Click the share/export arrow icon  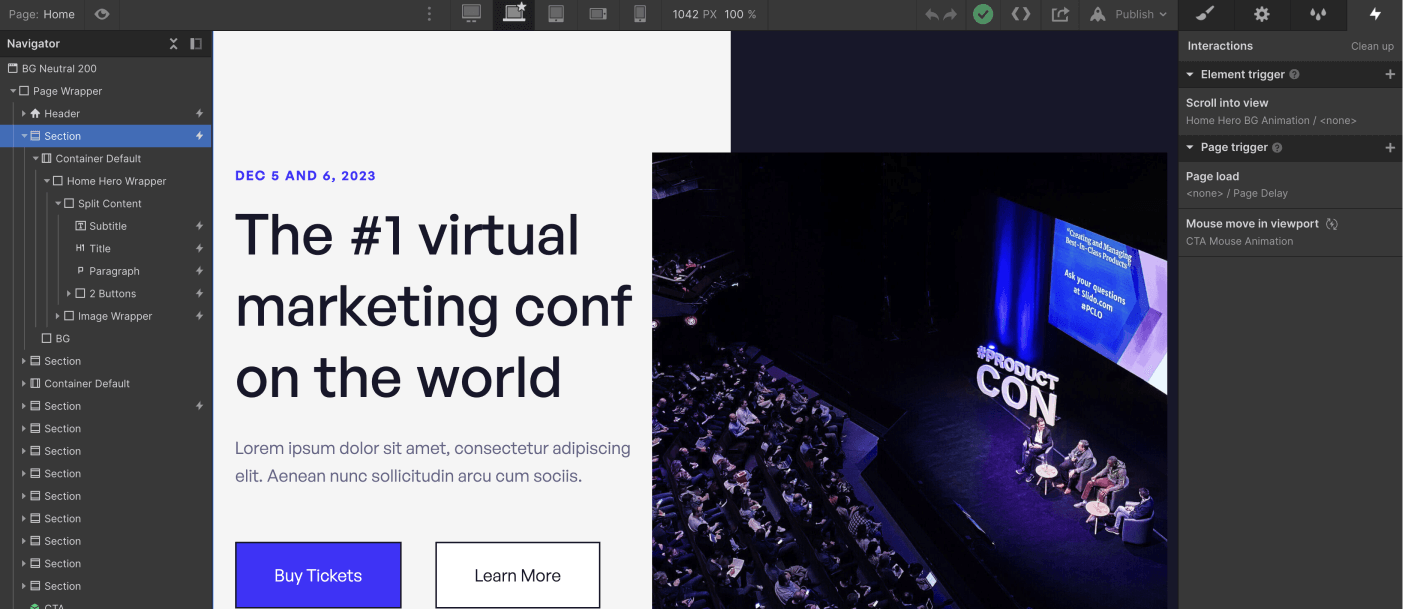1060,15
